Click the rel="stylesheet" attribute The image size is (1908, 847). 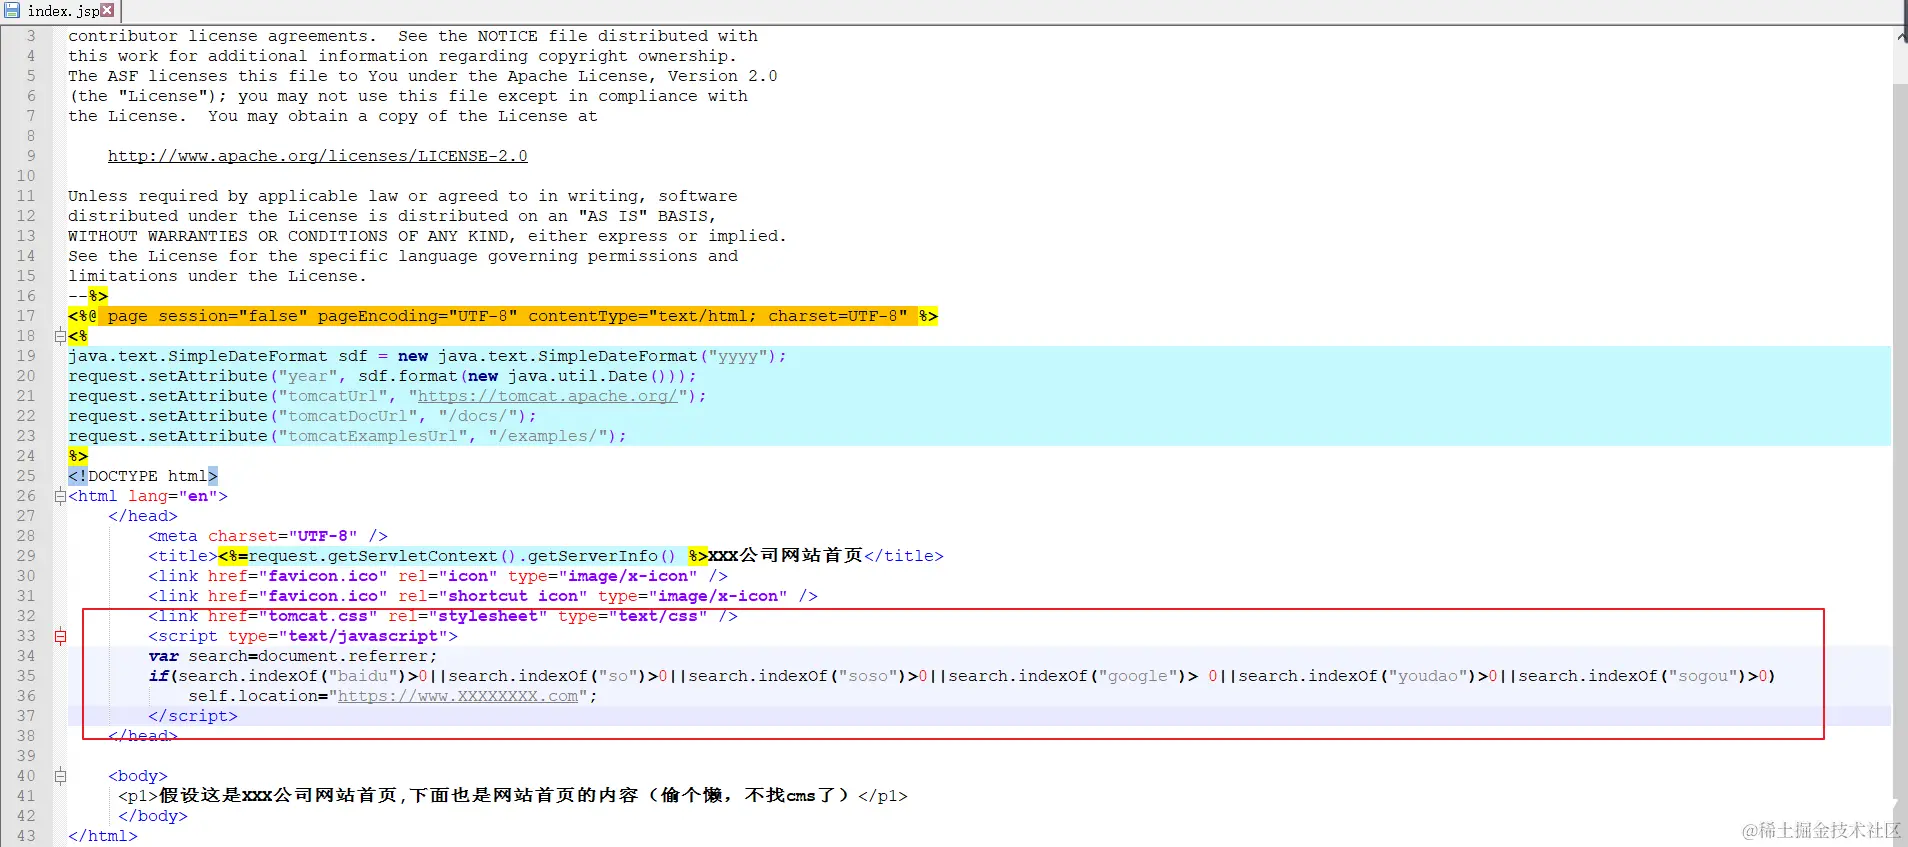468,616
